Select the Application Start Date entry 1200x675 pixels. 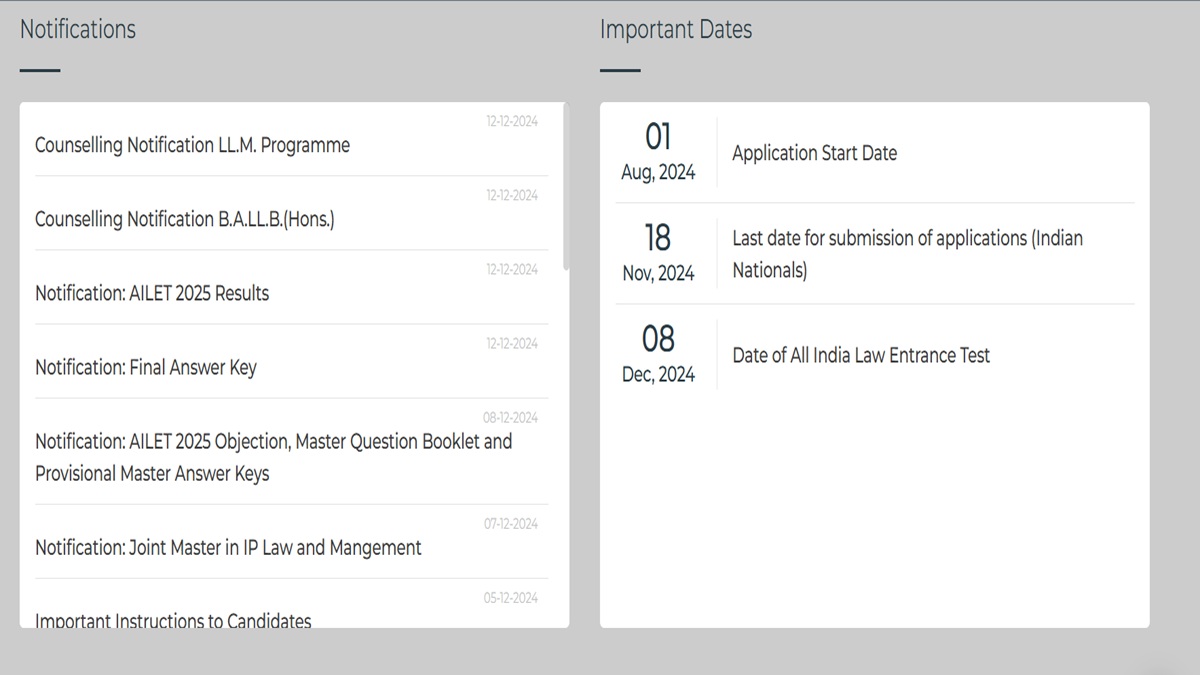click(x=814, y=153)
